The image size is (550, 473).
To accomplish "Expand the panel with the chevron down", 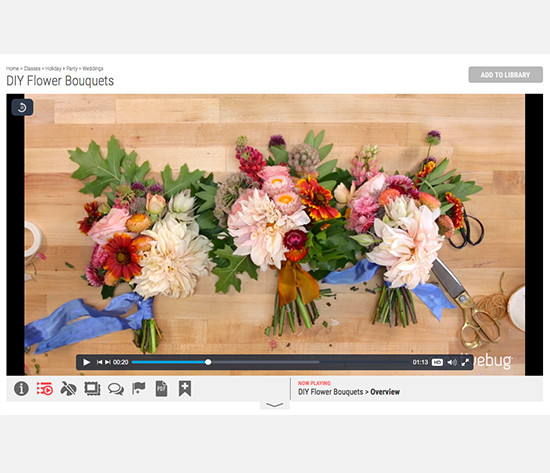I will (x=275, y=405).
